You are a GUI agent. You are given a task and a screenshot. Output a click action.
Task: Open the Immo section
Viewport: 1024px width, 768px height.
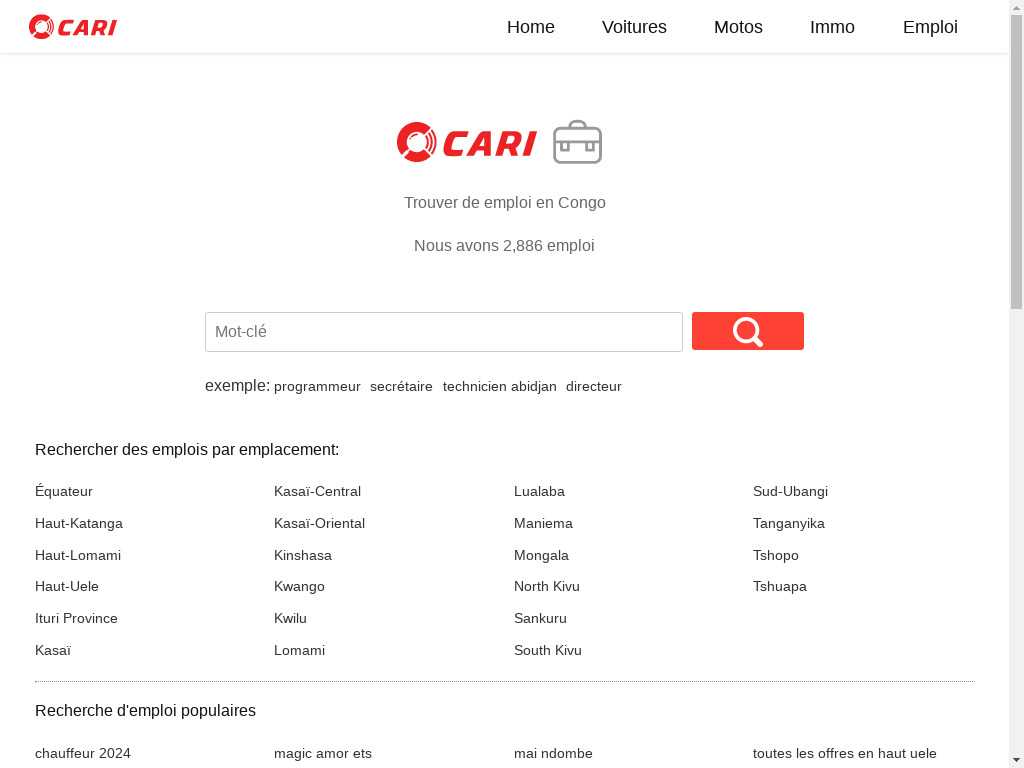[832, 27]
